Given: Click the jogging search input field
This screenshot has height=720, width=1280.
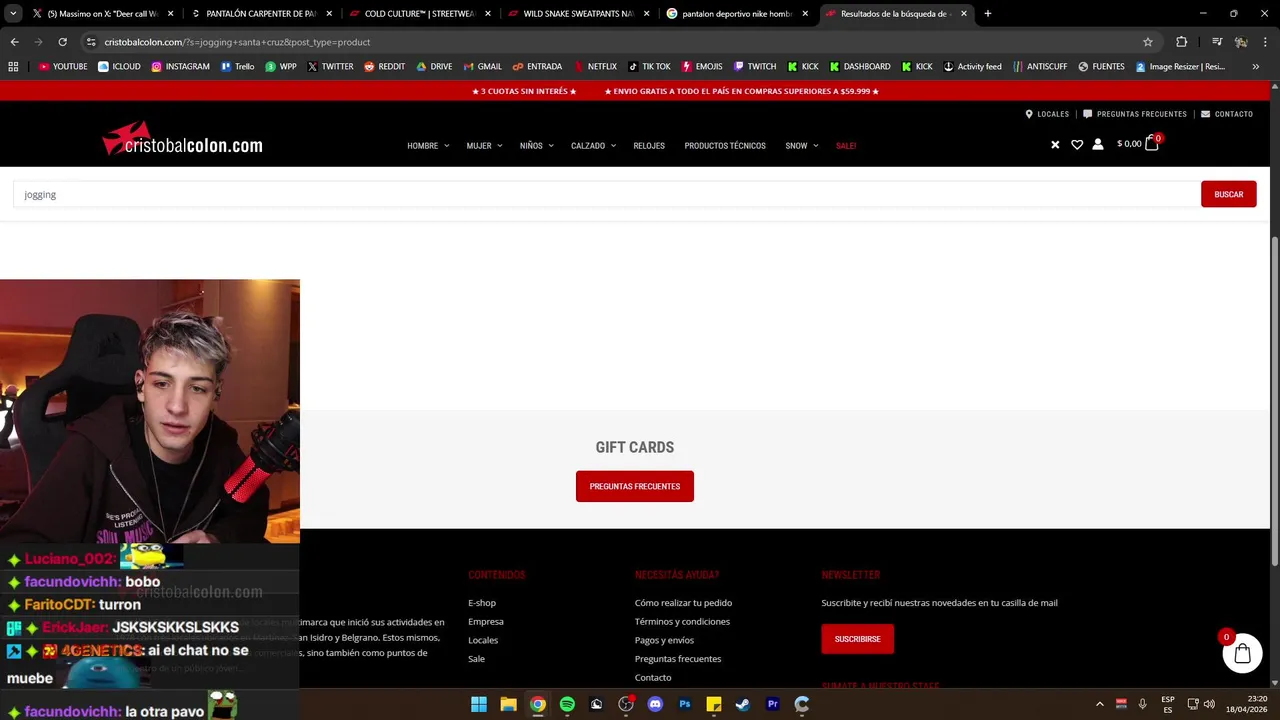Looking at the screenshot, I should click(x=606, y=194).
